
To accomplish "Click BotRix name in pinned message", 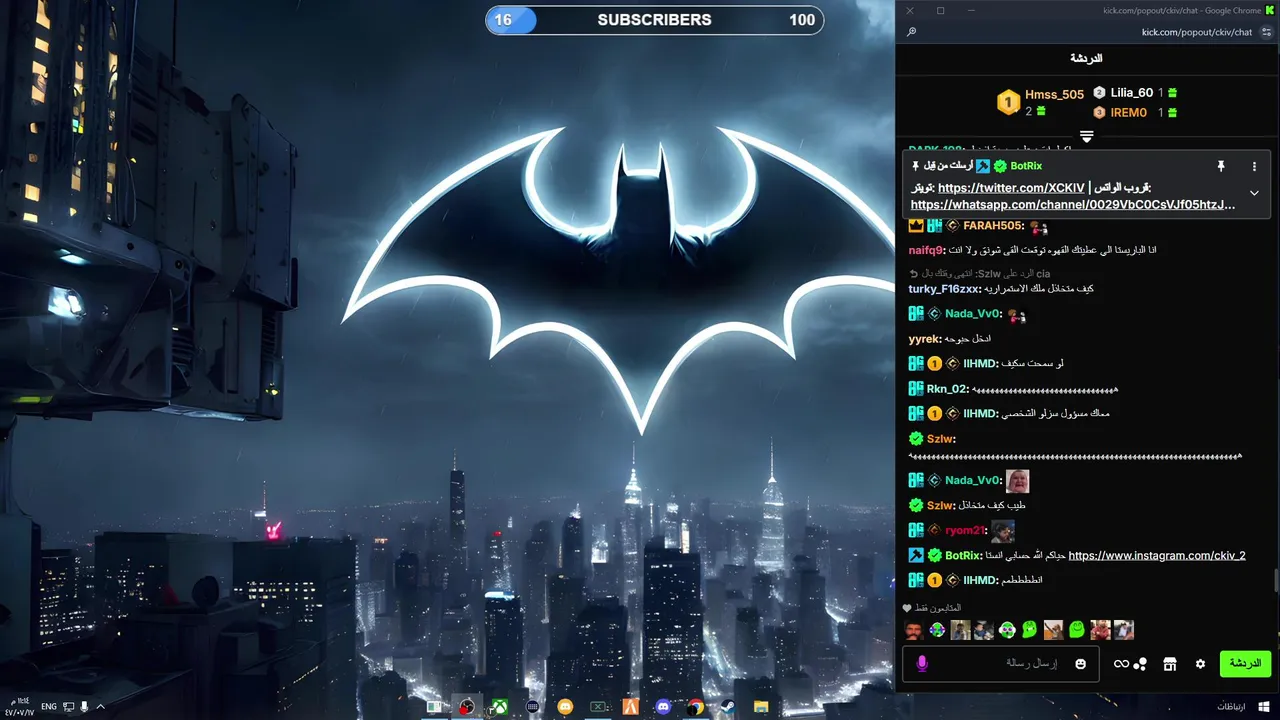I will coord(1026,166).
